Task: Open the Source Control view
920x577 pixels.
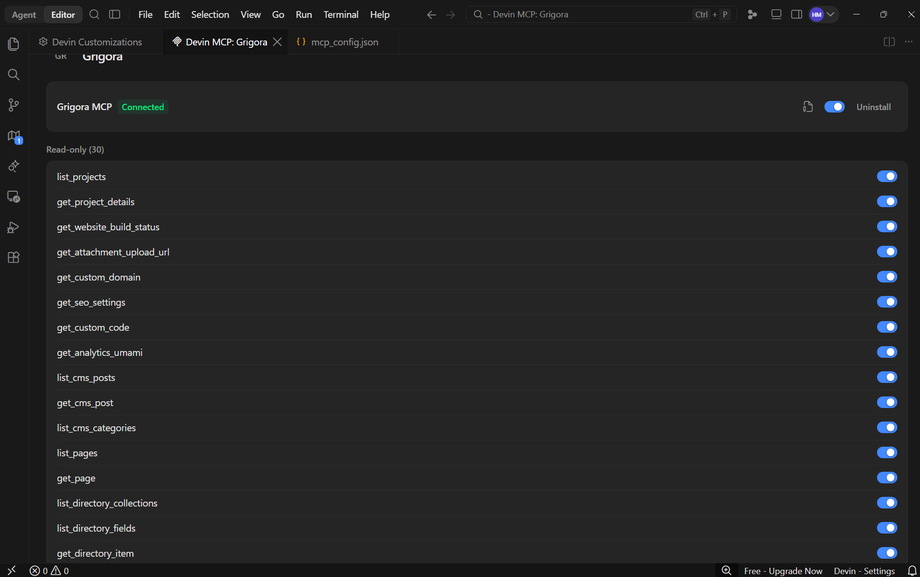Action: click(13, 105)
